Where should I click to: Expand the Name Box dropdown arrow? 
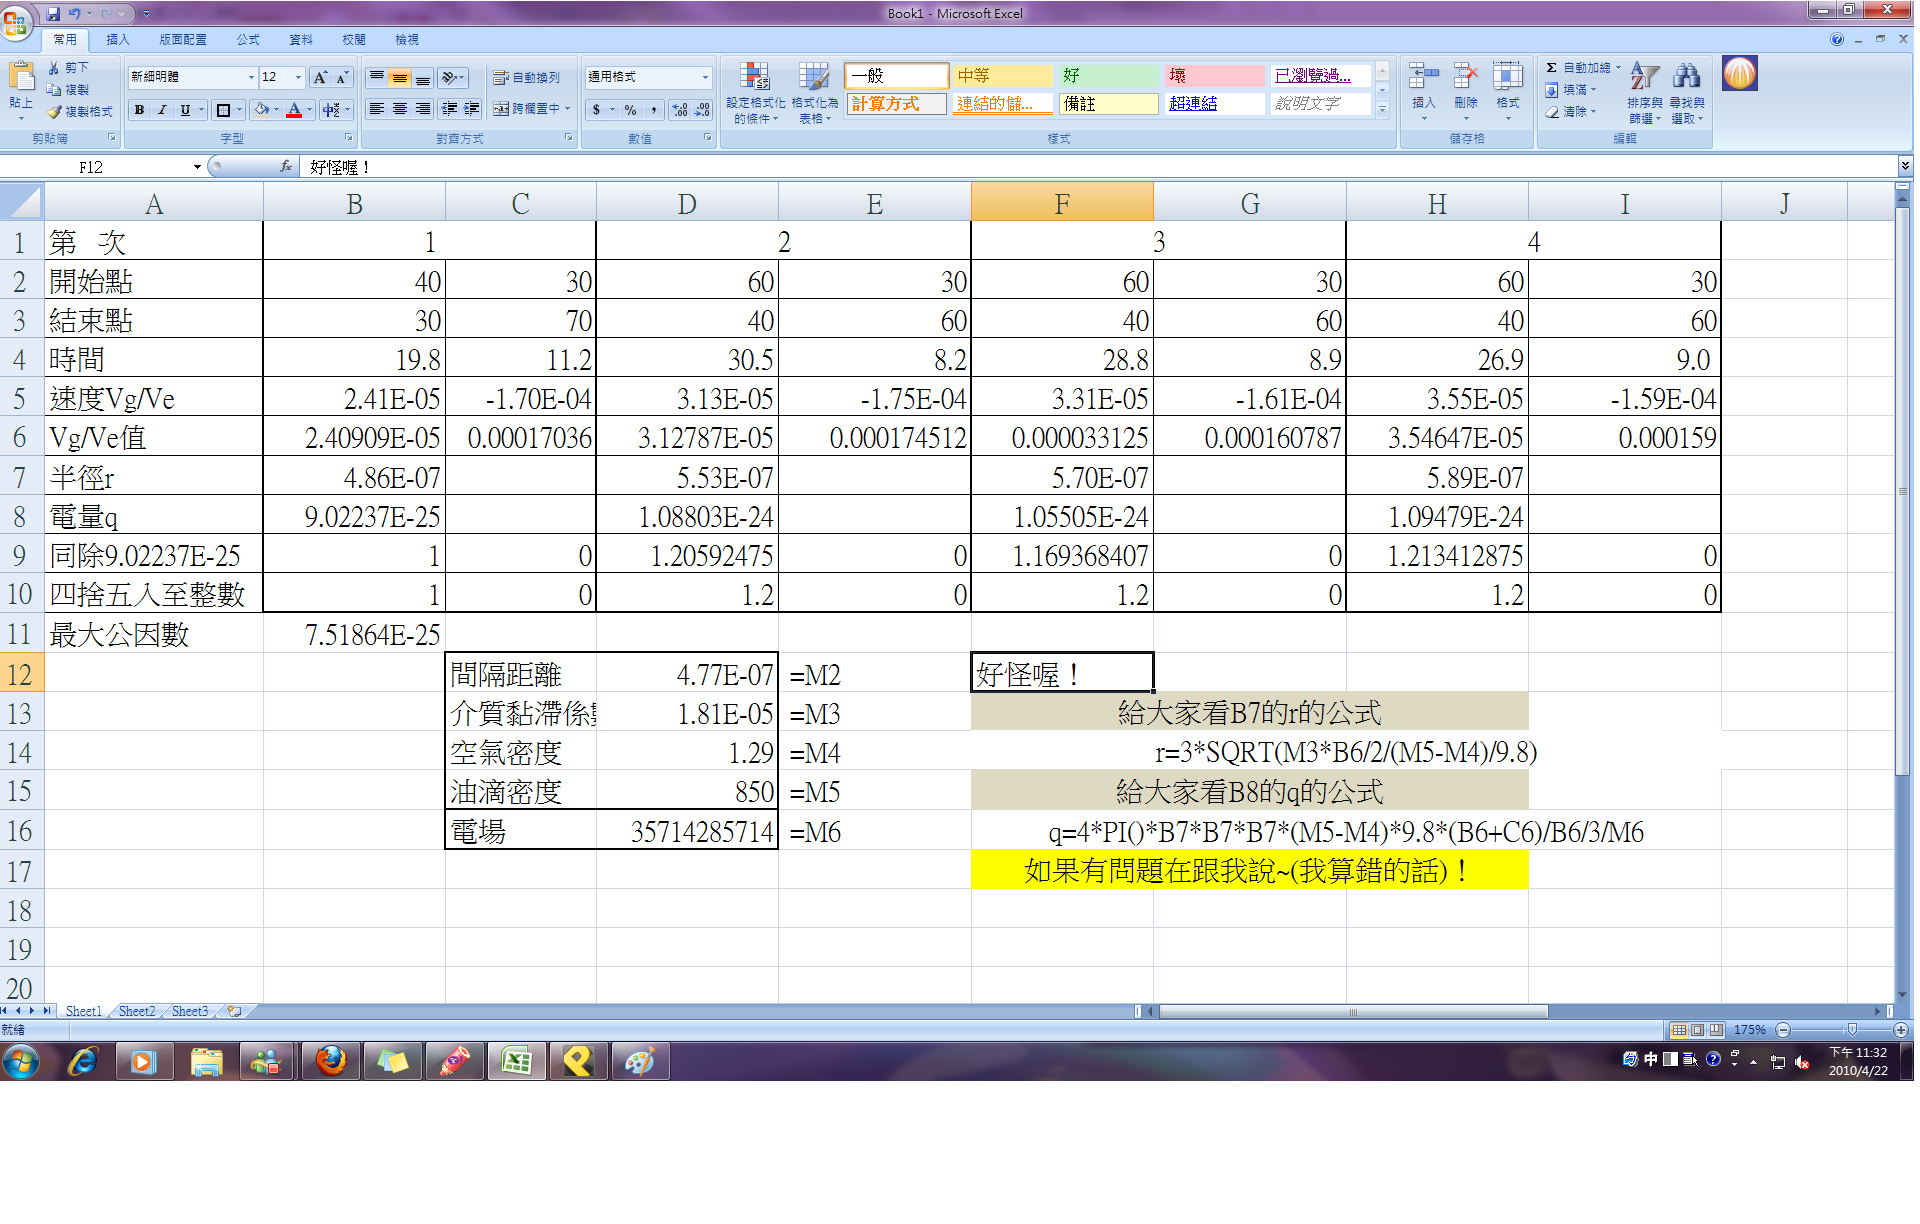tap(197, 167)
